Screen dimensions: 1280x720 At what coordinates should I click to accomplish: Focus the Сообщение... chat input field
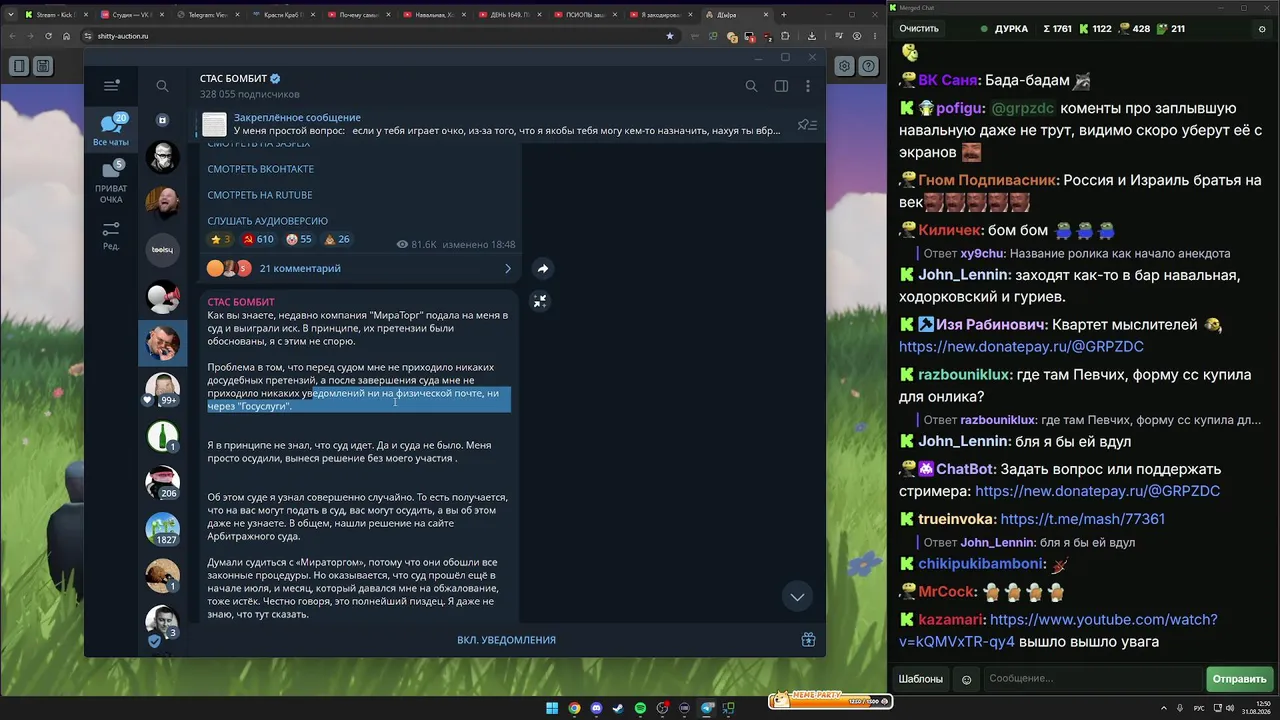click(x=1092, y=679)
